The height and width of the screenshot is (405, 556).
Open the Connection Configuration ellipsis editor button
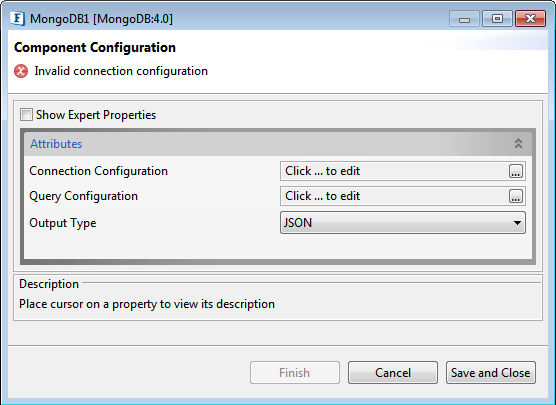(516, 171)
